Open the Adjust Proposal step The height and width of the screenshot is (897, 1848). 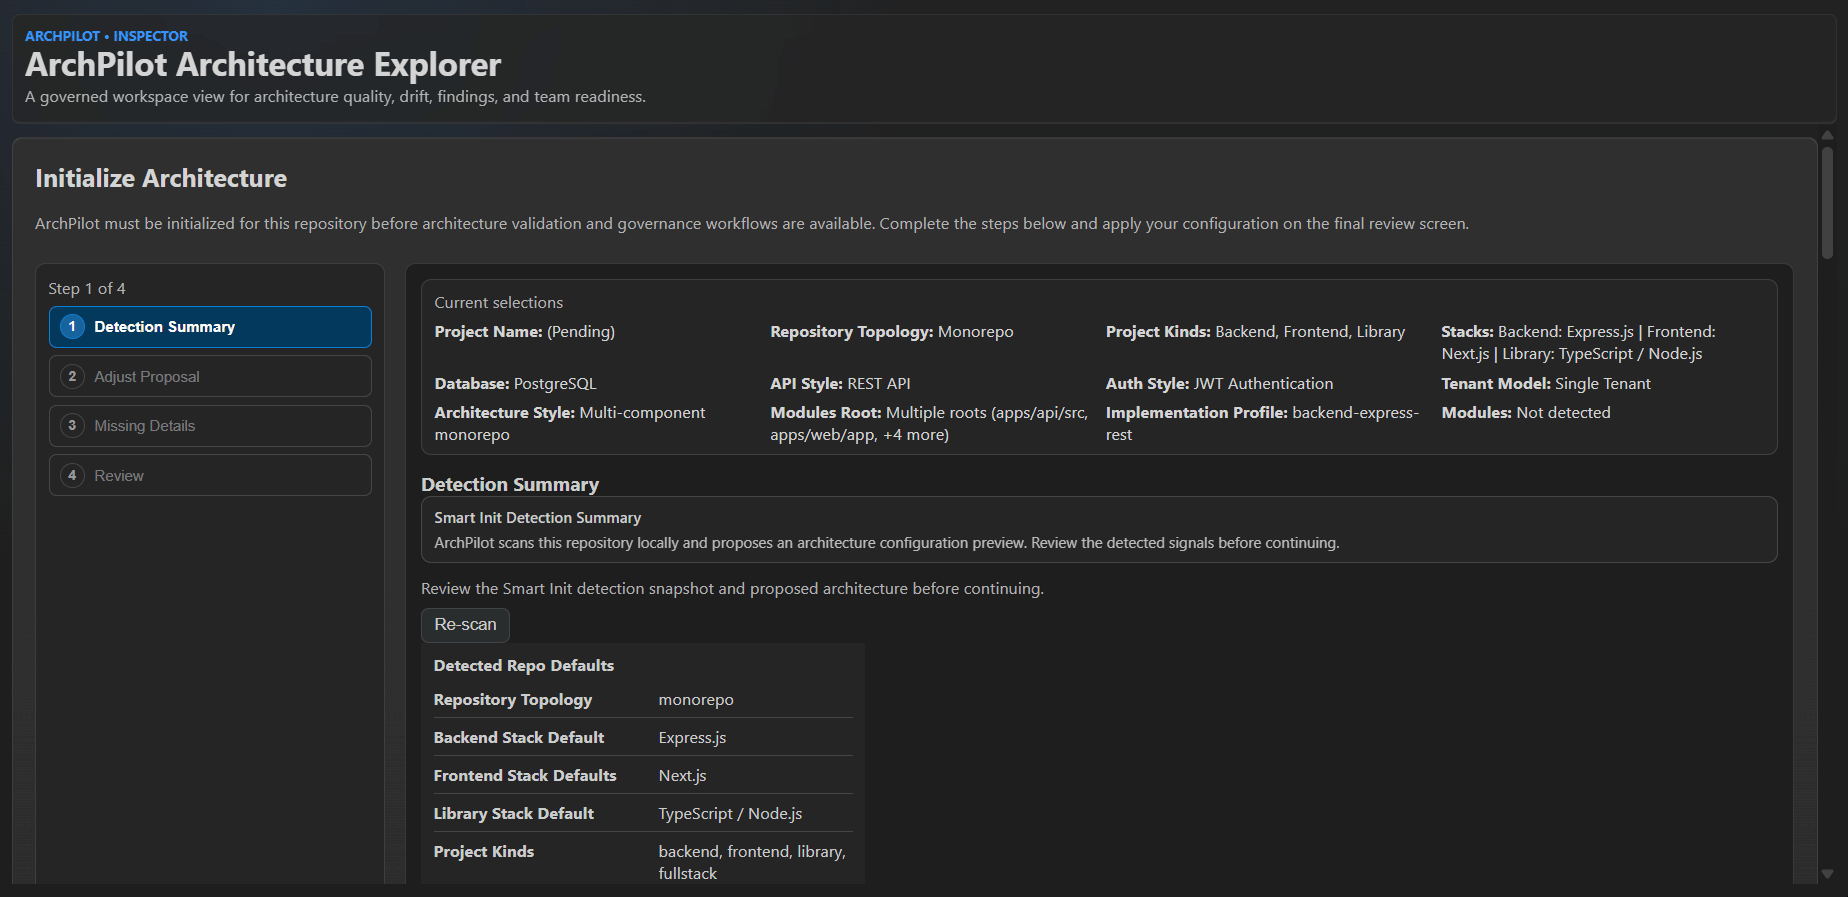click(210, 376)
